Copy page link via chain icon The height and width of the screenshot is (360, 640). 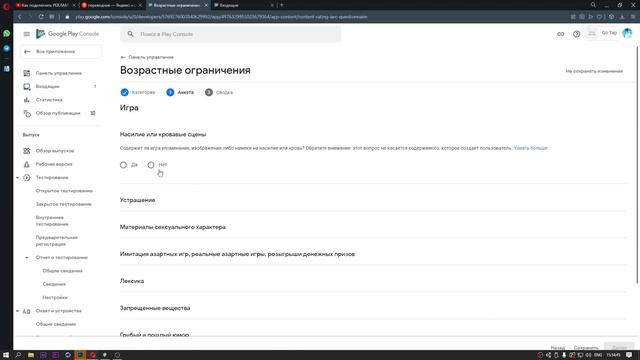click(560, 34)
